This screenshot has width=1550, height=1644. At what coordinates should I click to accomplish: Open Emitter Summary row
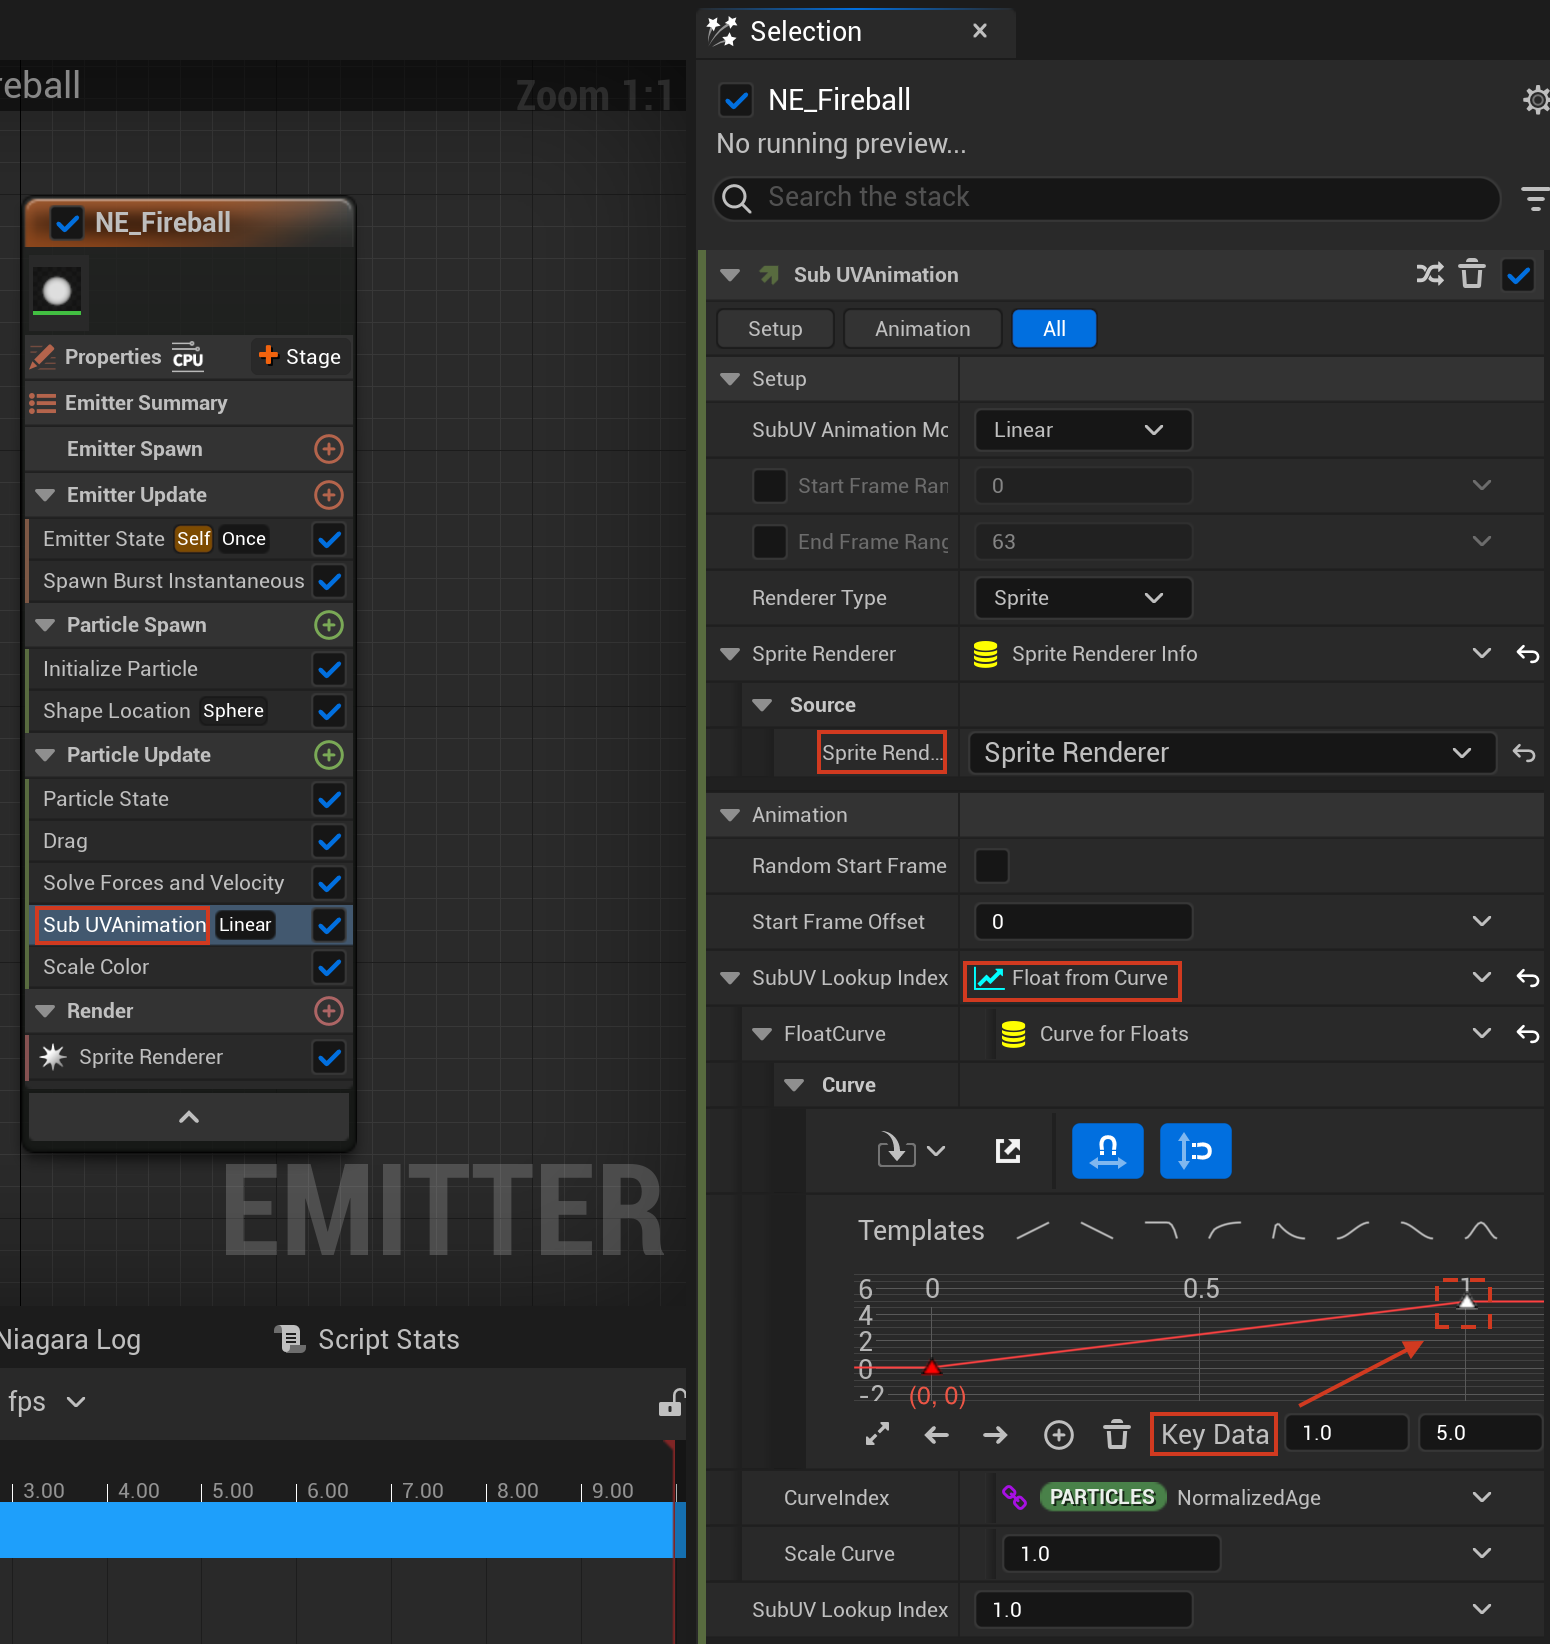pyautogui.click(x=189, y=403)
